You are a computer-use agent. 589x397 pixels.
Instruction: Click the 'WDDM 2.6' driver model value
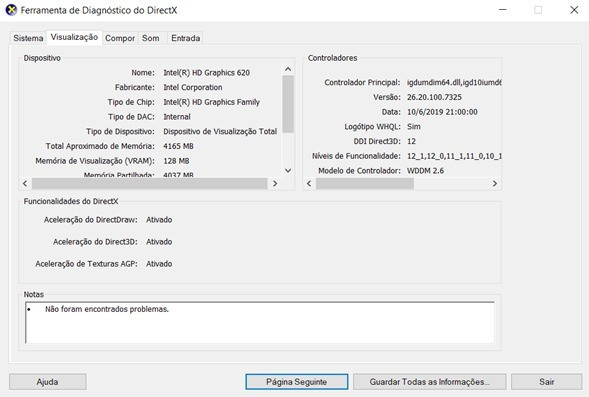click(425, 171)
